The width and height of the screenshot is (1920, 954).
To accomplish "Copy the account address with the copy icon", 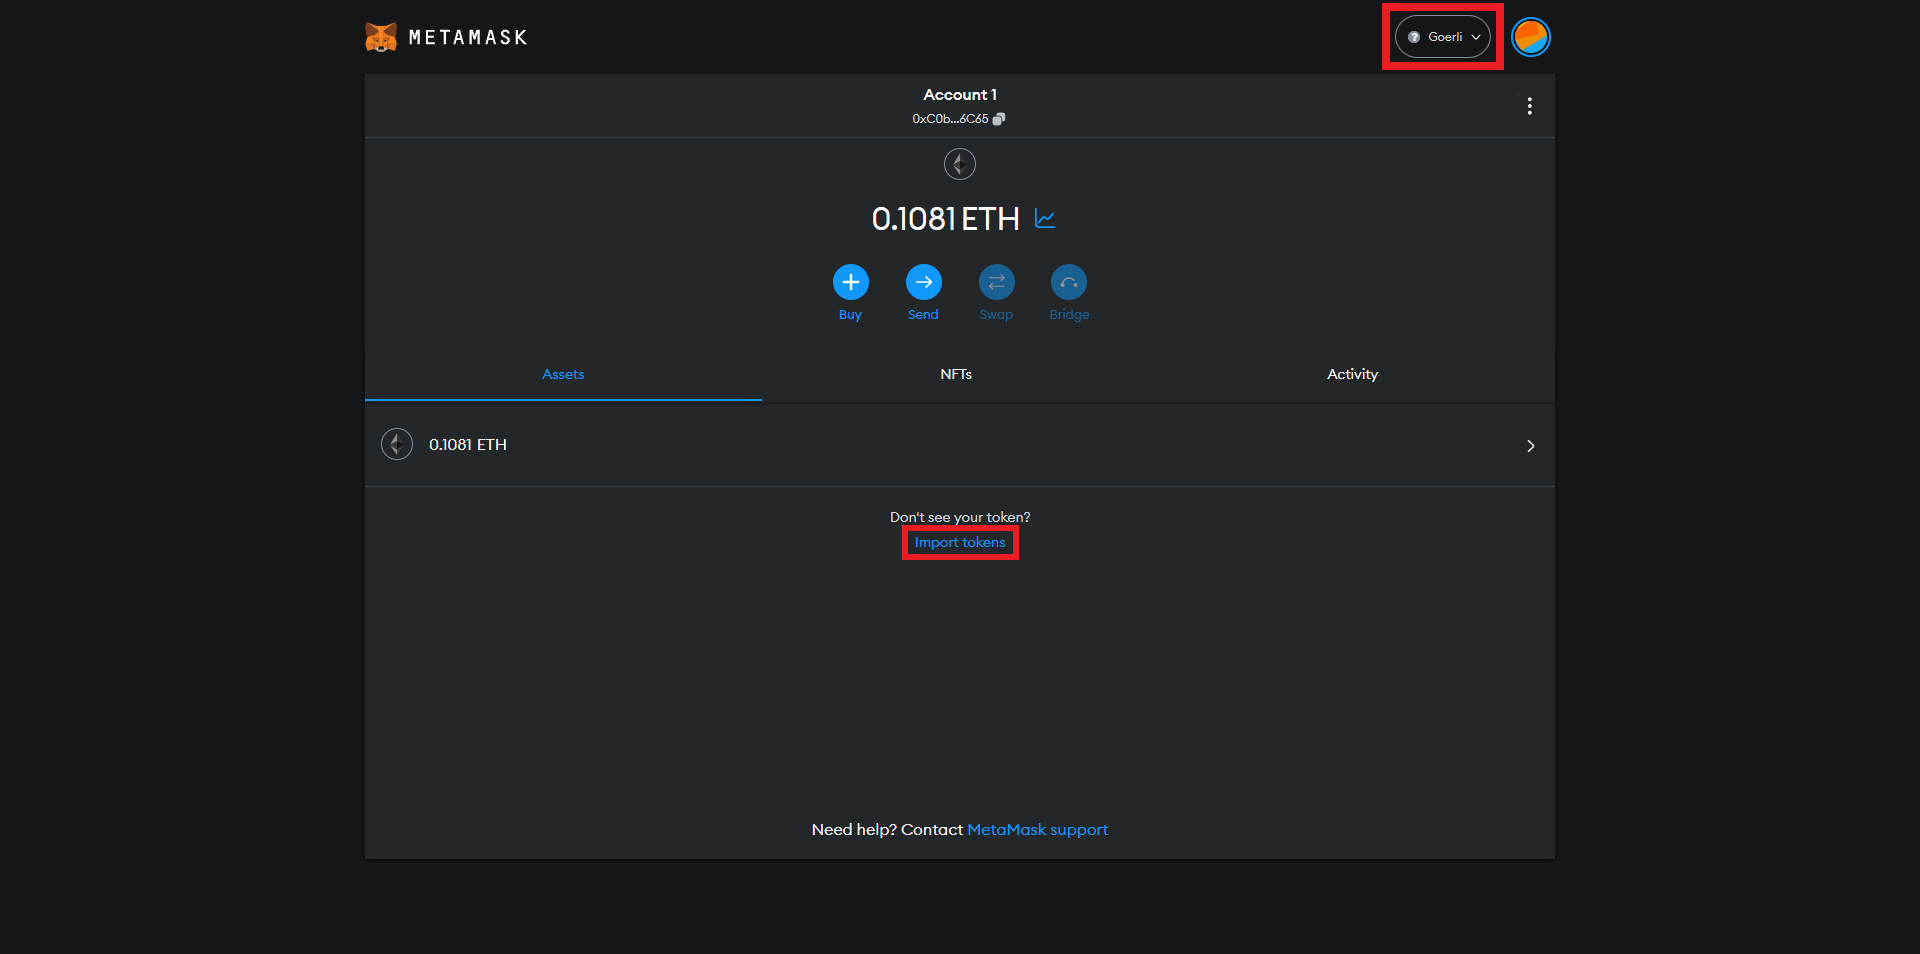I will 998,119.
